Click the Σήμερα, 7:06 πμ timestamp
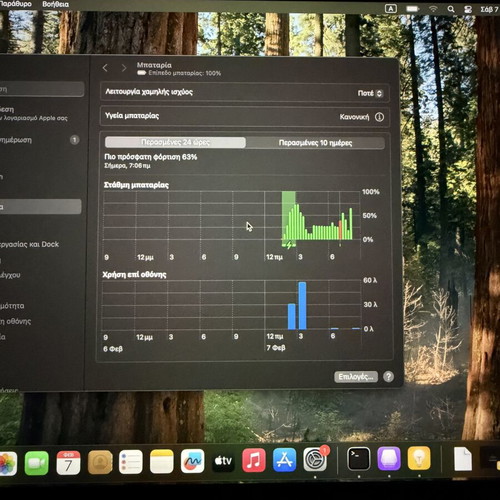The height and width of the screenshot is (500, 500). click(127, 166)
